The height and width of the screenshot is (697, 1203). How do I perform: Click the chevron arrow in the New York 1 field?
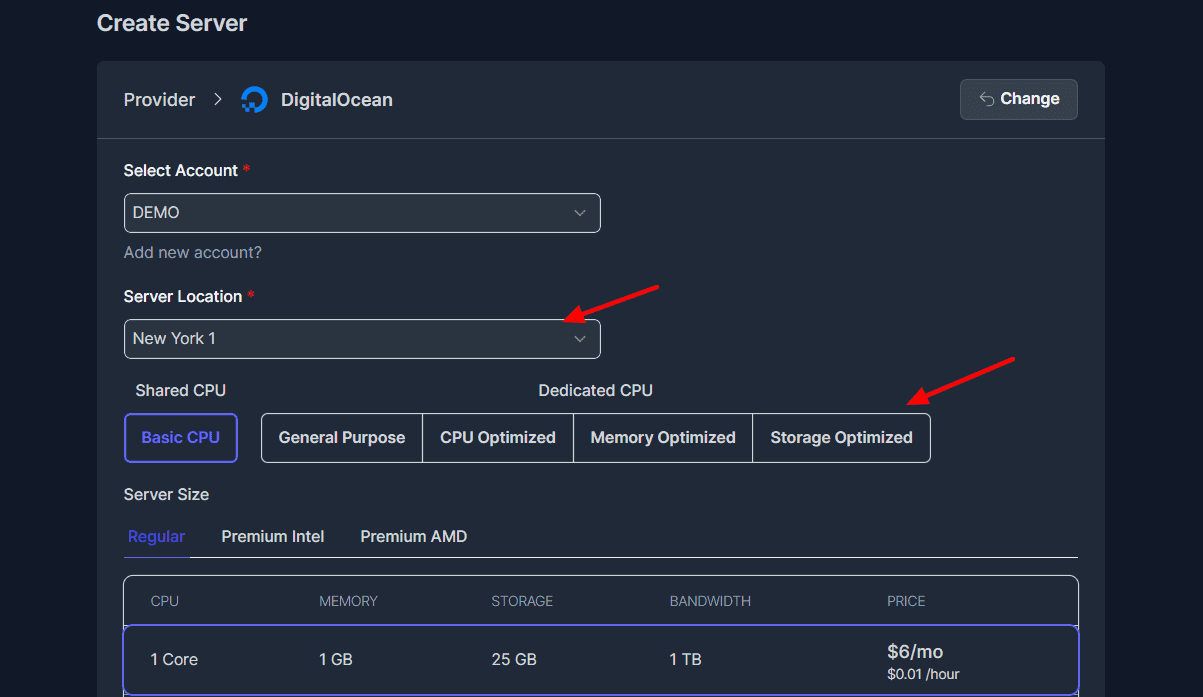pyautogui.click(x=579, y=339)
